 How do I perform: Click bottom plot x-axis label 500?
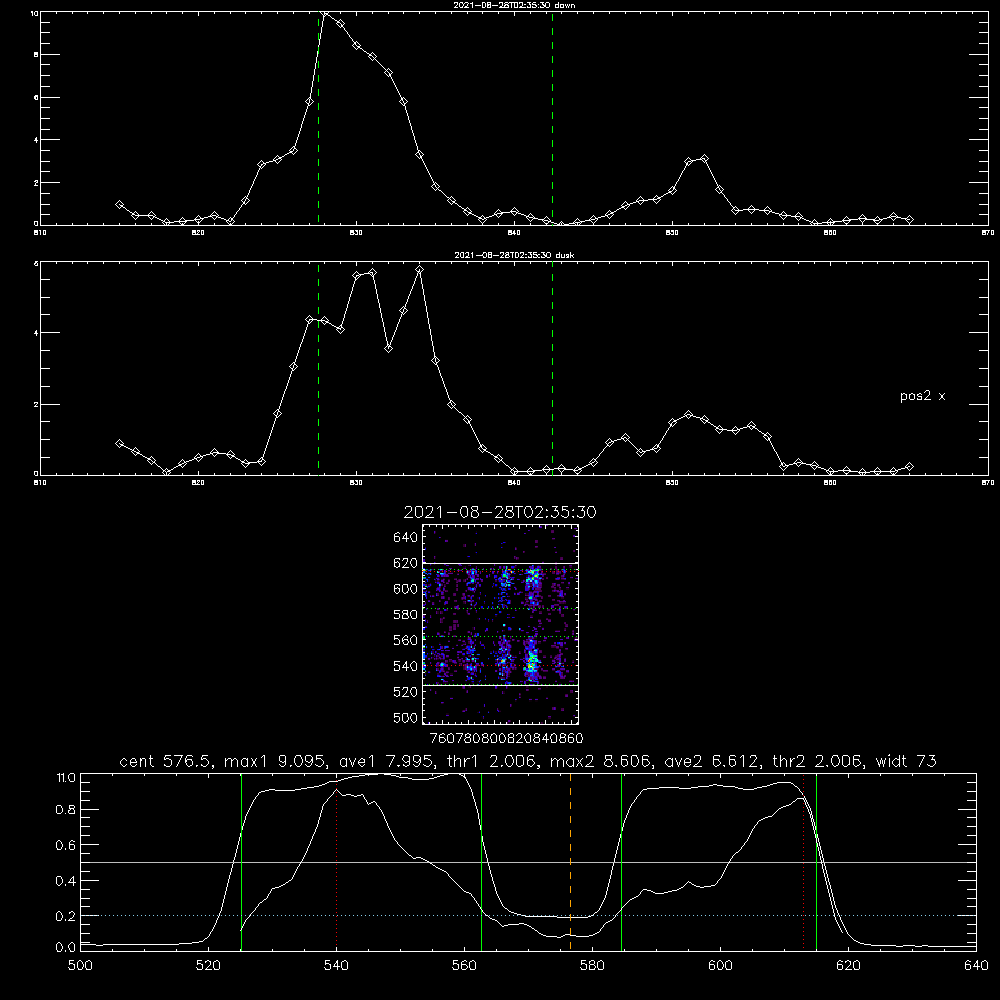pos(80,966)
